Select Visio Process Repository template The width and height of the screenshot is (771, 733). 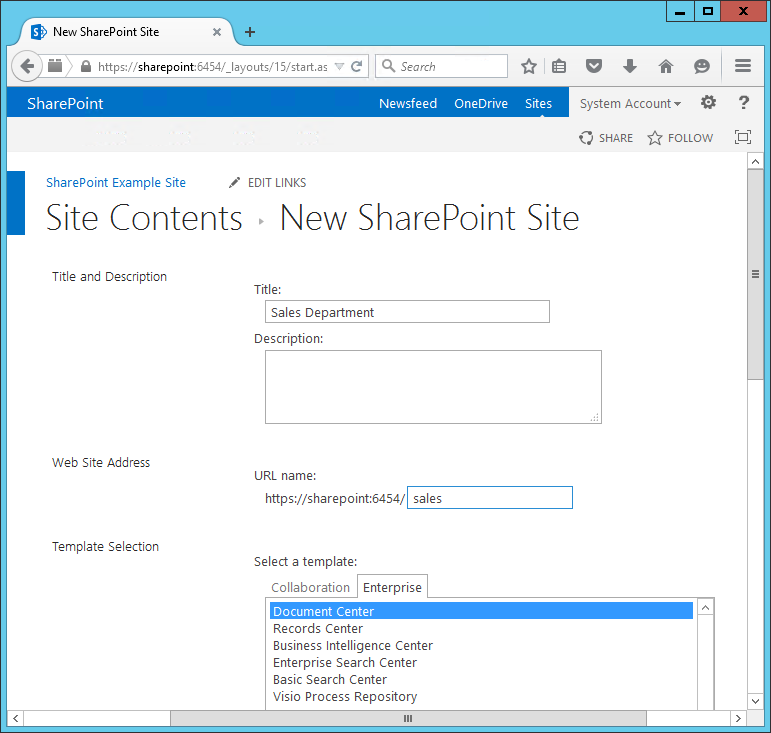(481, 696)
